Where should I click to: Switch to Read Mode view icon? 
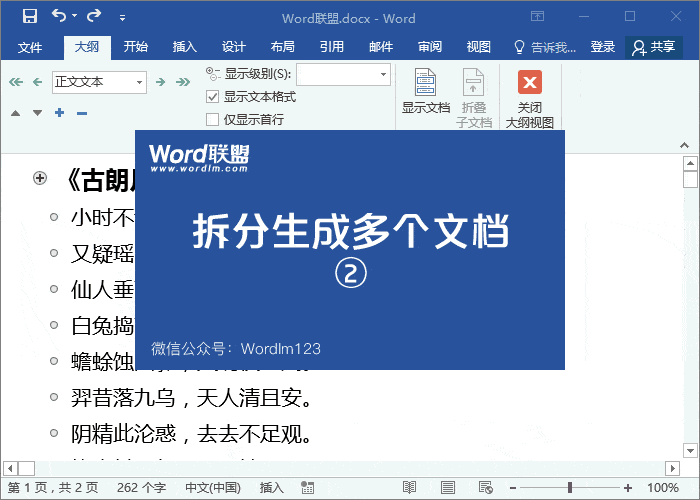click(x=409, y=488)
